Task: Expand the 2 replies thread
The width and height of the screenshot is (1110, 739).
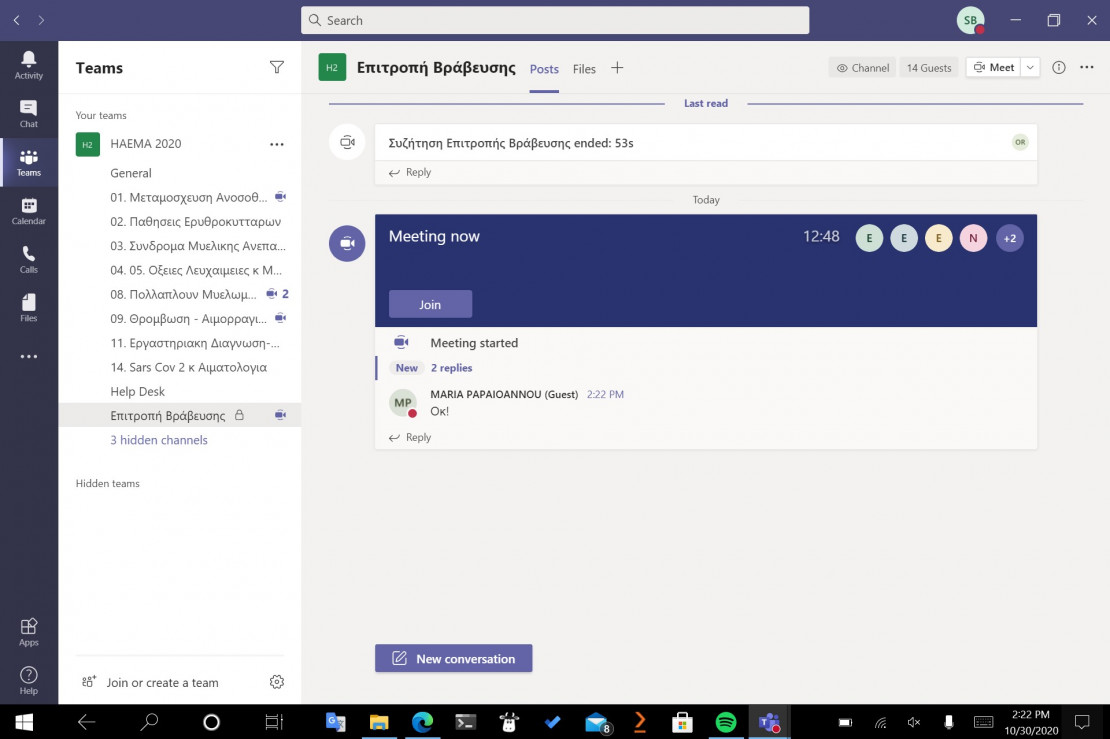Action: click(452, 368)
